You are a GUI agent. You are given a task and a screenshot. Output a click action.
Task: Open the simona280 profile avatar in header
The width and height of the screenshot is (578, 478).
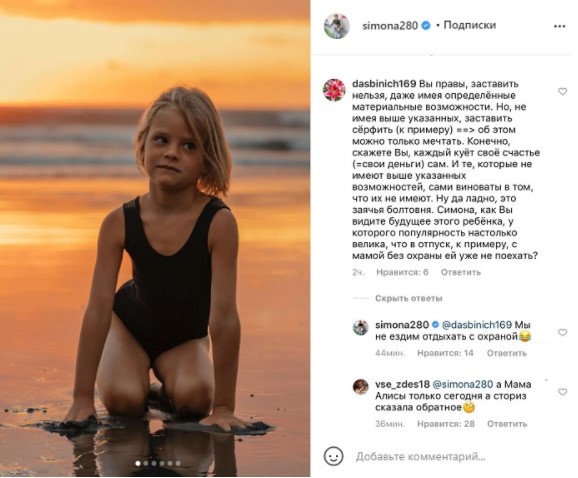point(336,26)
